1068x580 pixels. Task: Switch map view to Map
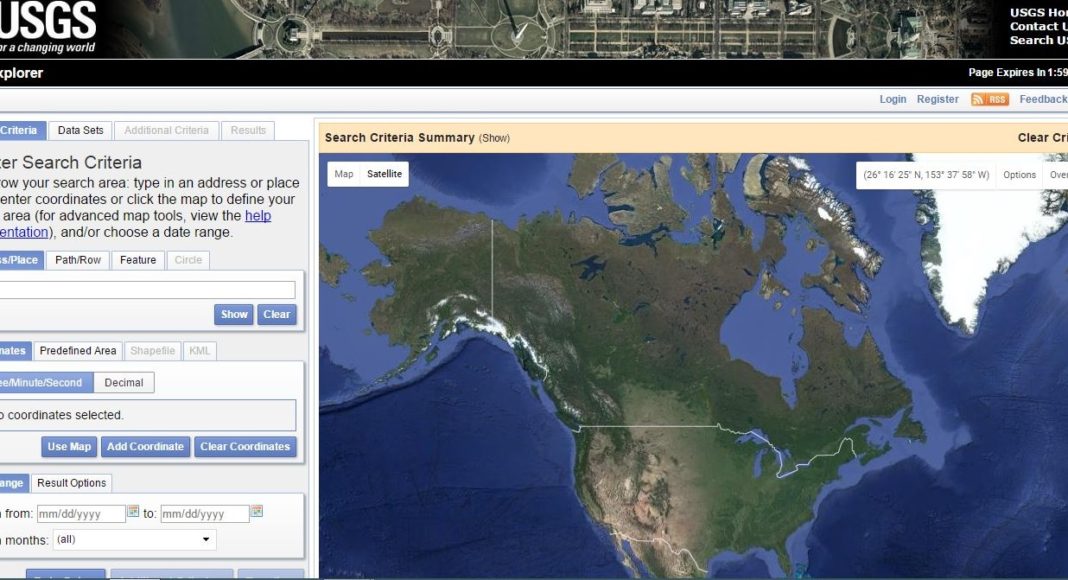[x=344, y=174]
